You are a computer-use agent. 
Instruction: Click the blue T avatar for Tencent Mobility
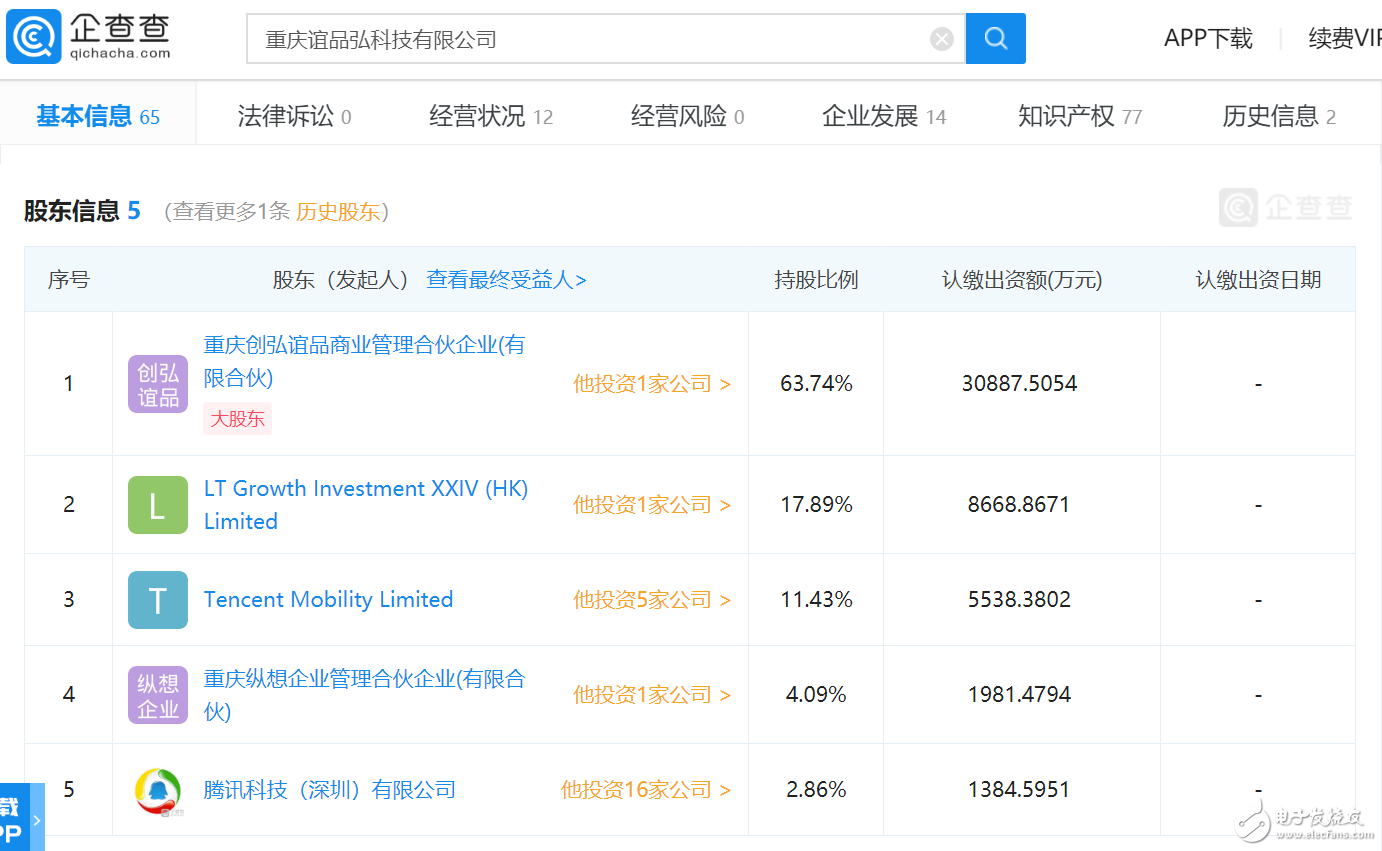pos(157,599)
